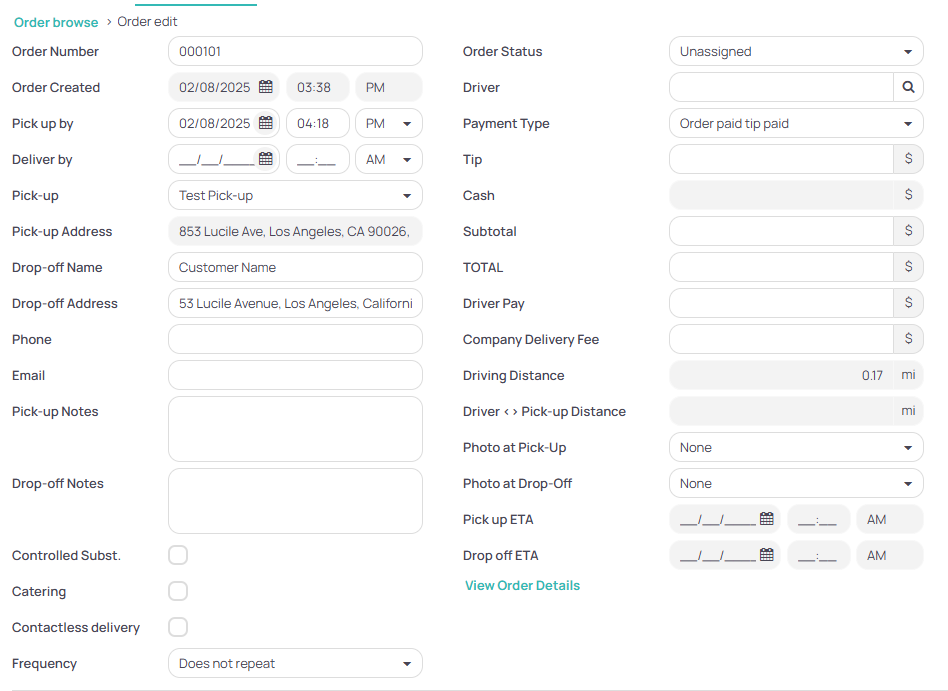Click Drop off ETA time field

(819, 555)
